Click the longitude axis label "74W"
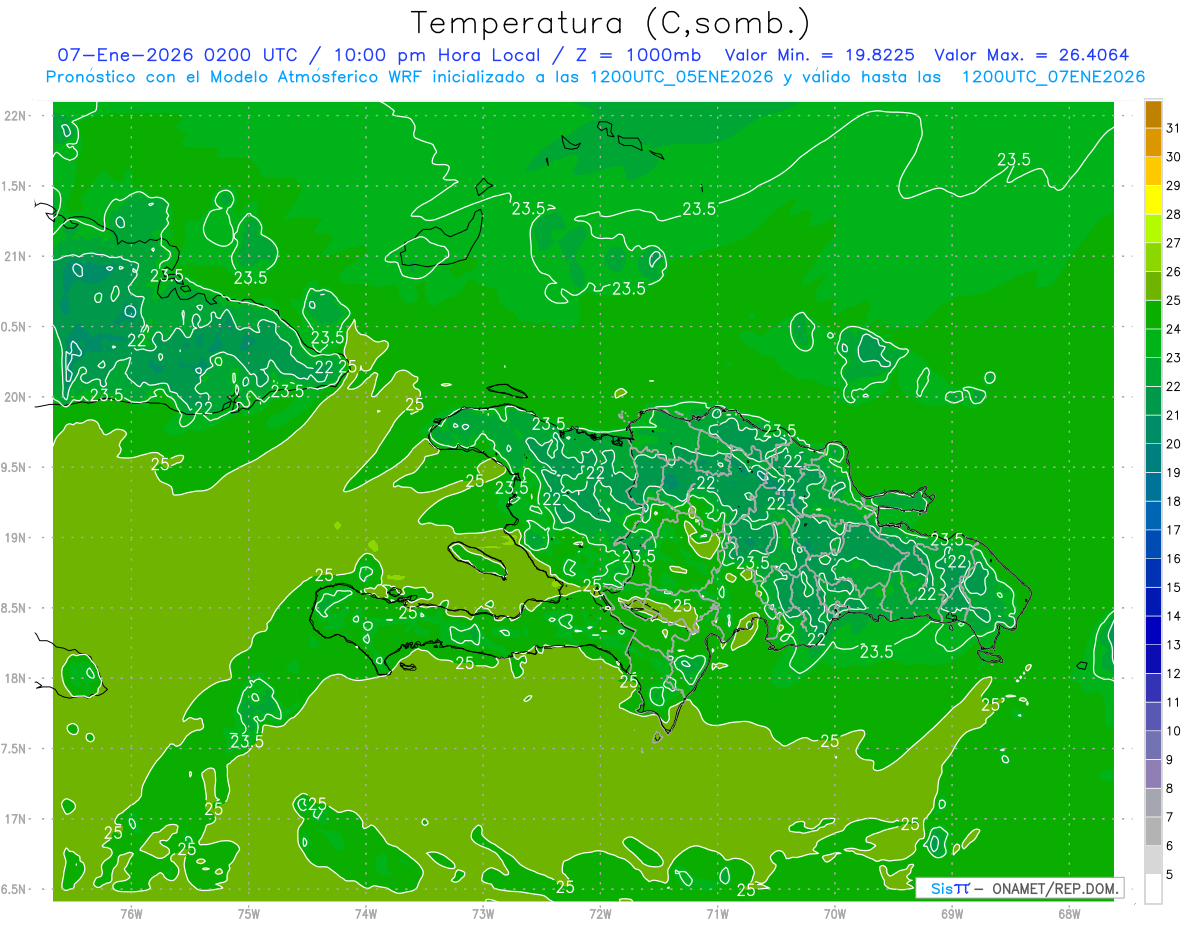 tap(366, 912)
